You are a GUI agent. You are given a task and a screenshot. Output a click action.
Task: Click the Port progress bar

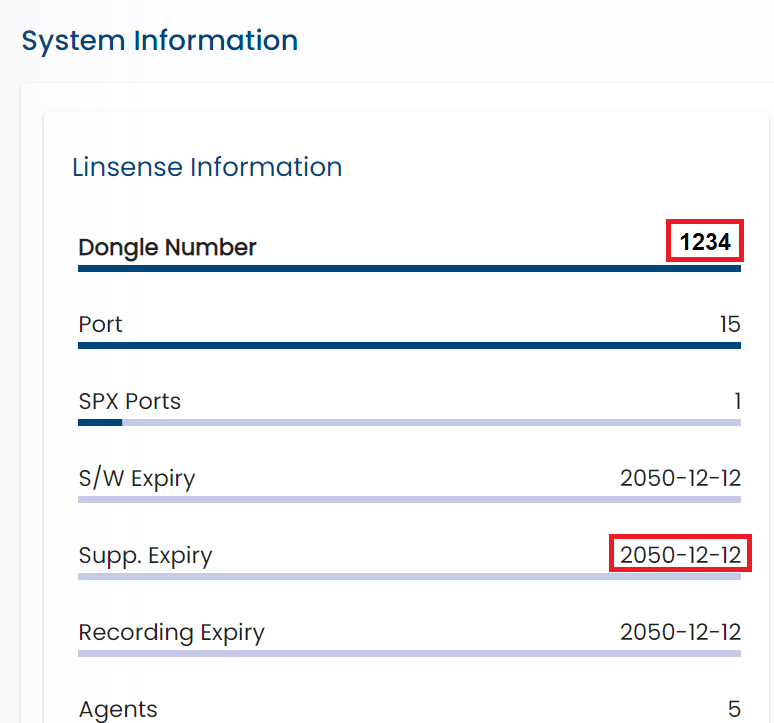tap(409, 345)
